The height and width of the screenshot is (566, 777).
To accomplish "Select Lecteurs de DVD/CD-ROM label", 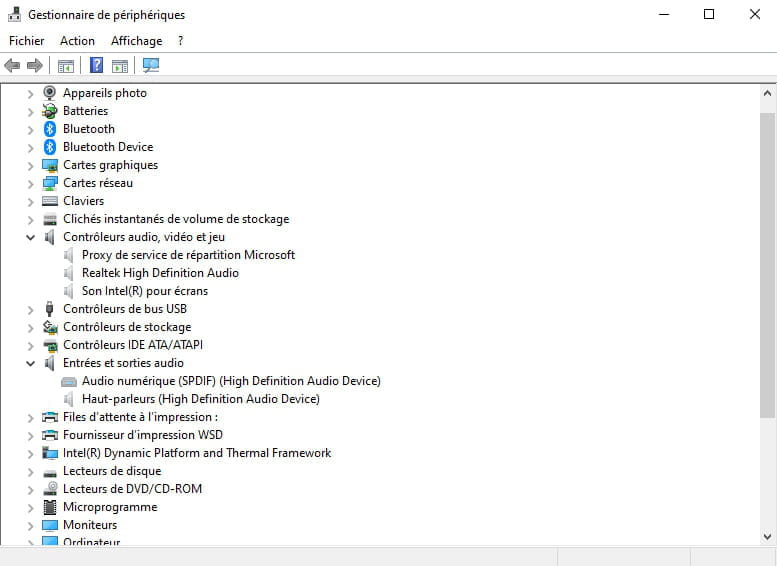I will point(132,489).
